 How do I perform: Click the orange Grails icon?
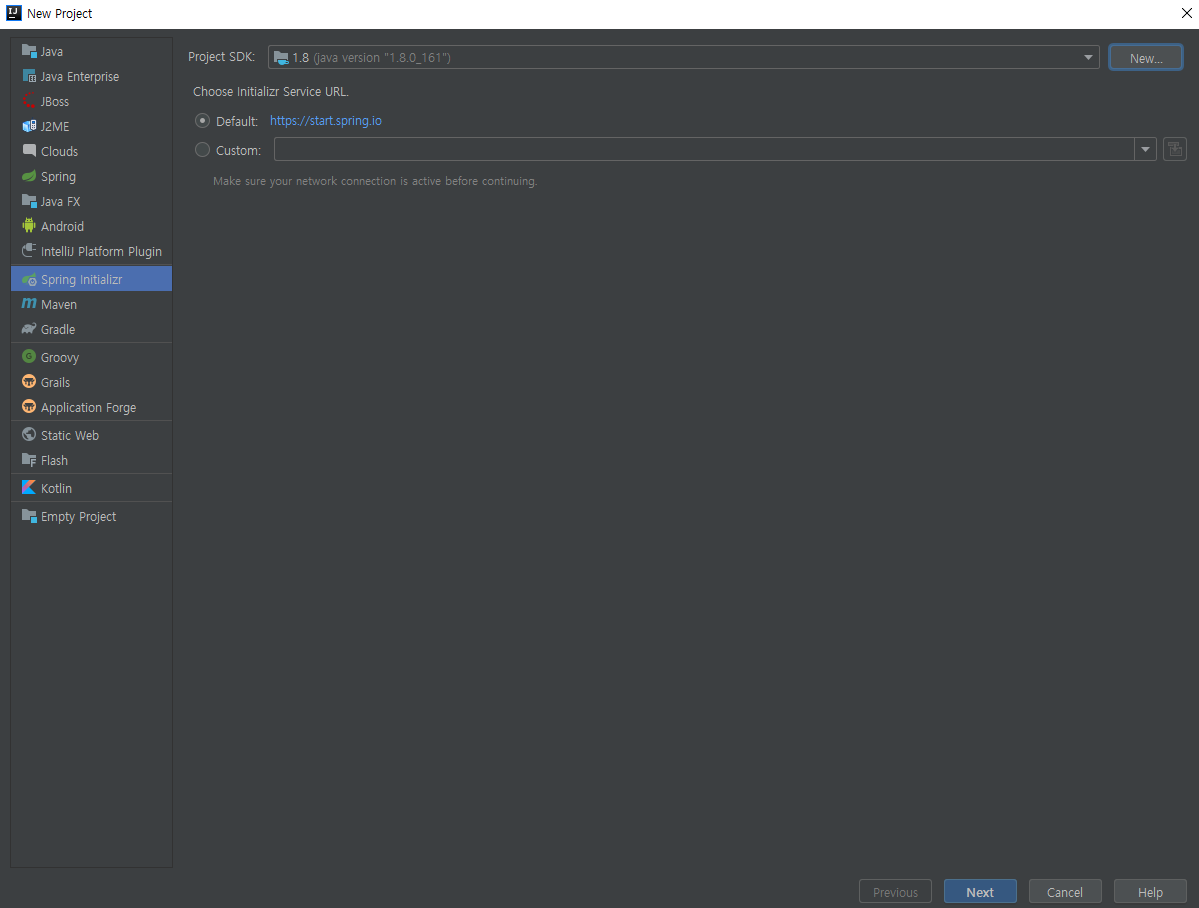(x=29, y=382)
